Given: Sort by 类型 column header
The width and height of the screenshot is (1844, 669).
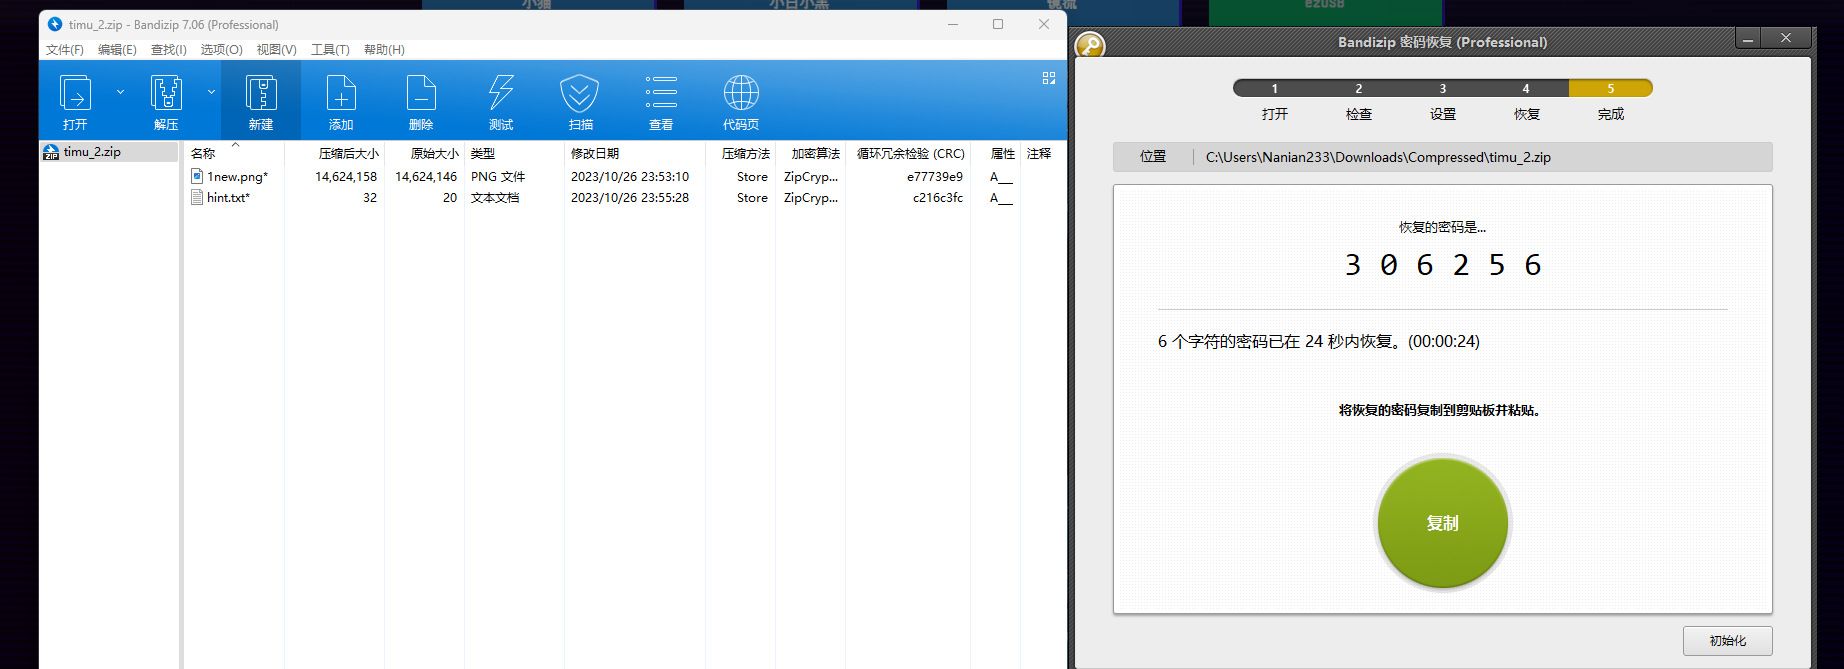Looking at the screenshot, I should click(x=483, y=153).
